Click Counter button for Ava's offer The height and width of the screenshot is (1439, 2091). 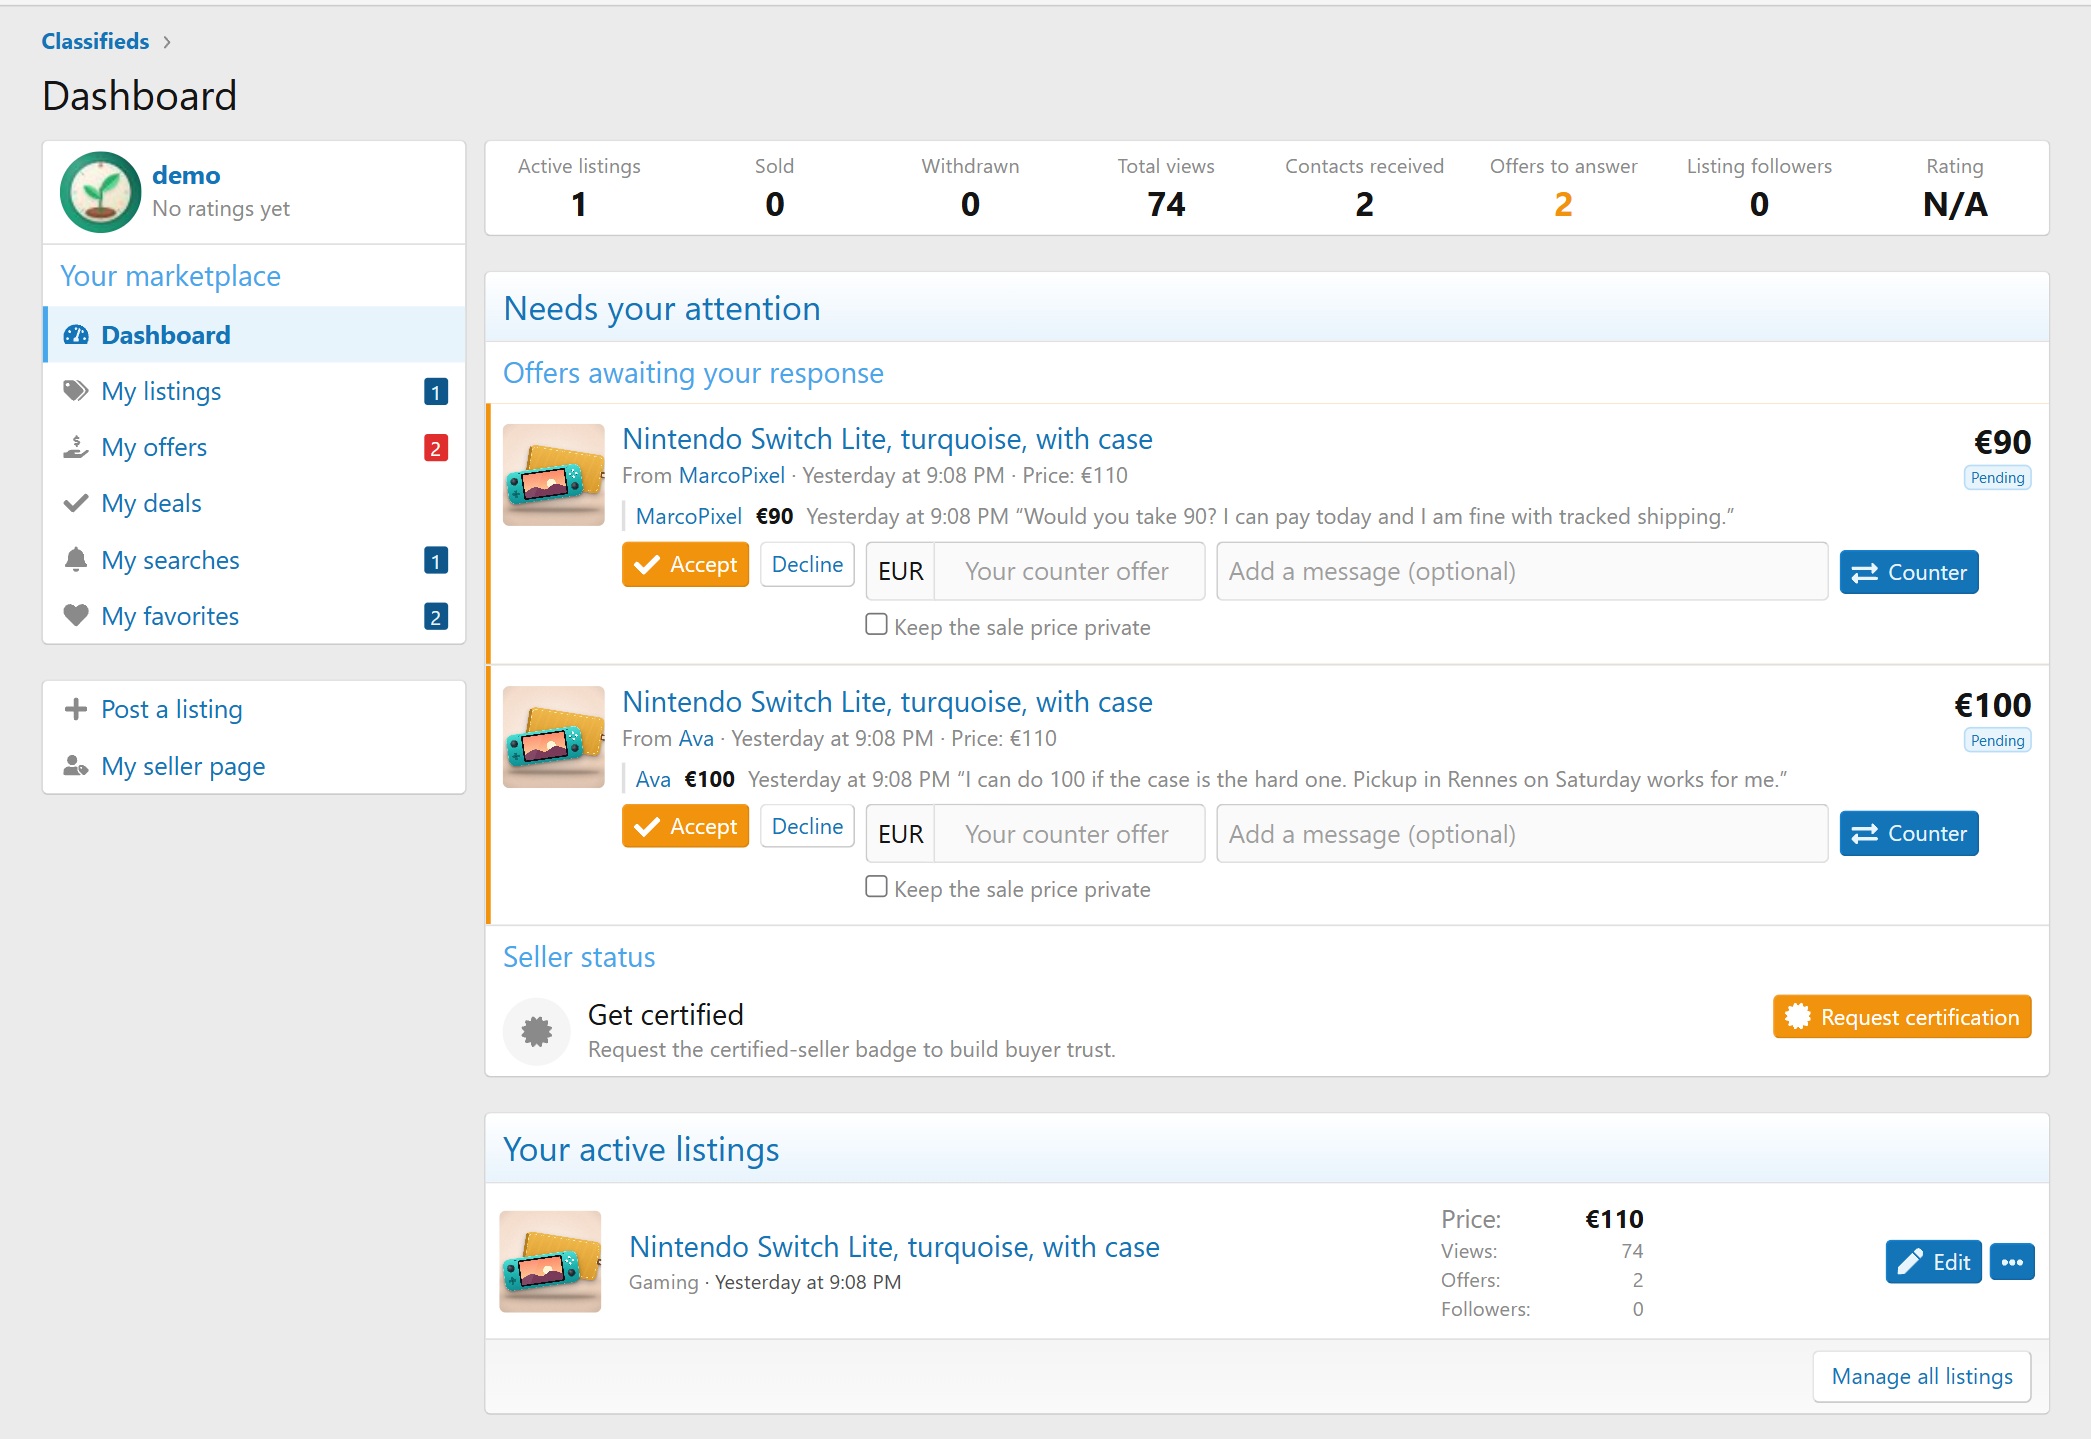tap(1909, 834)
